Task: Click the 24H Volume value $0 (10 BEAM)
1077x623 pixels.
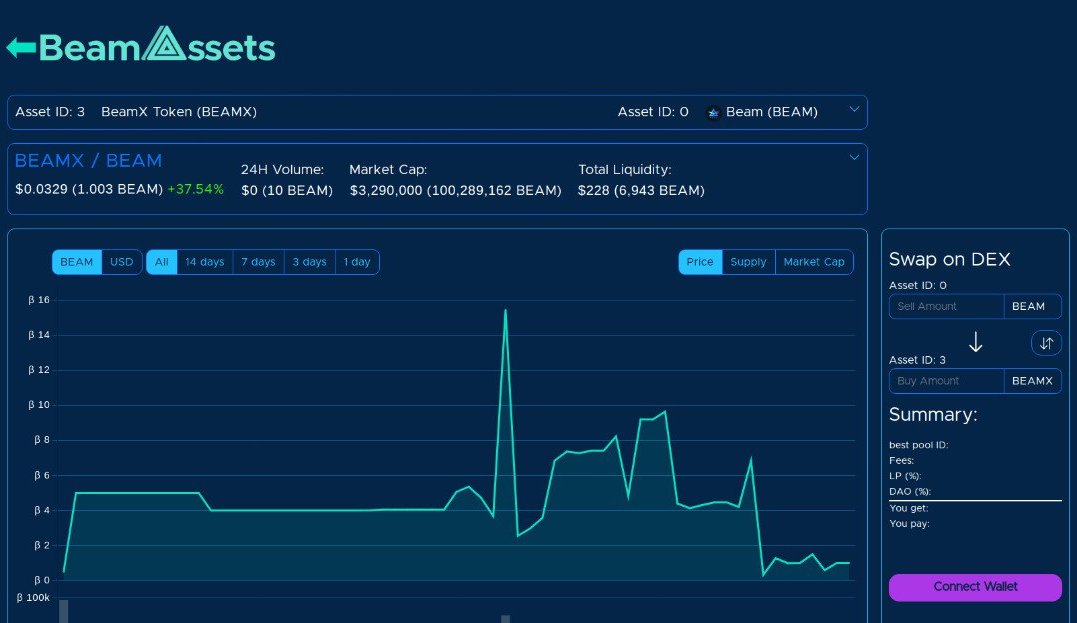Action: [x=287, y=190]
